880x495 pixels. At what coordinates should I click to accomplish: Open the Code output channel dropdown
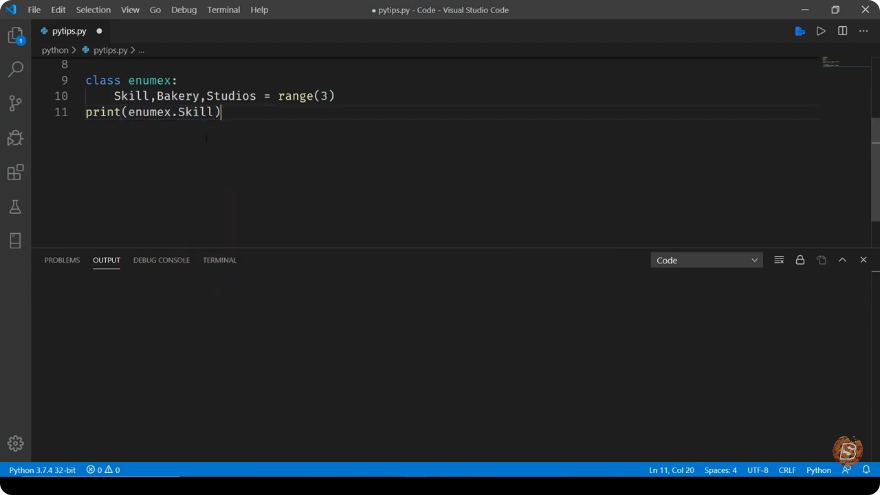pos(707,260)
